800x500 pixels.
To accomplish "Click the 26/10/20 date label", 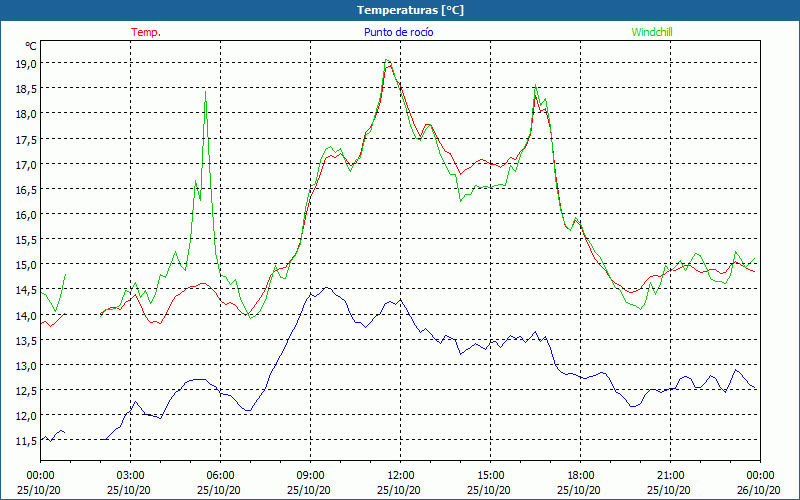I will (x=758, y=490).
